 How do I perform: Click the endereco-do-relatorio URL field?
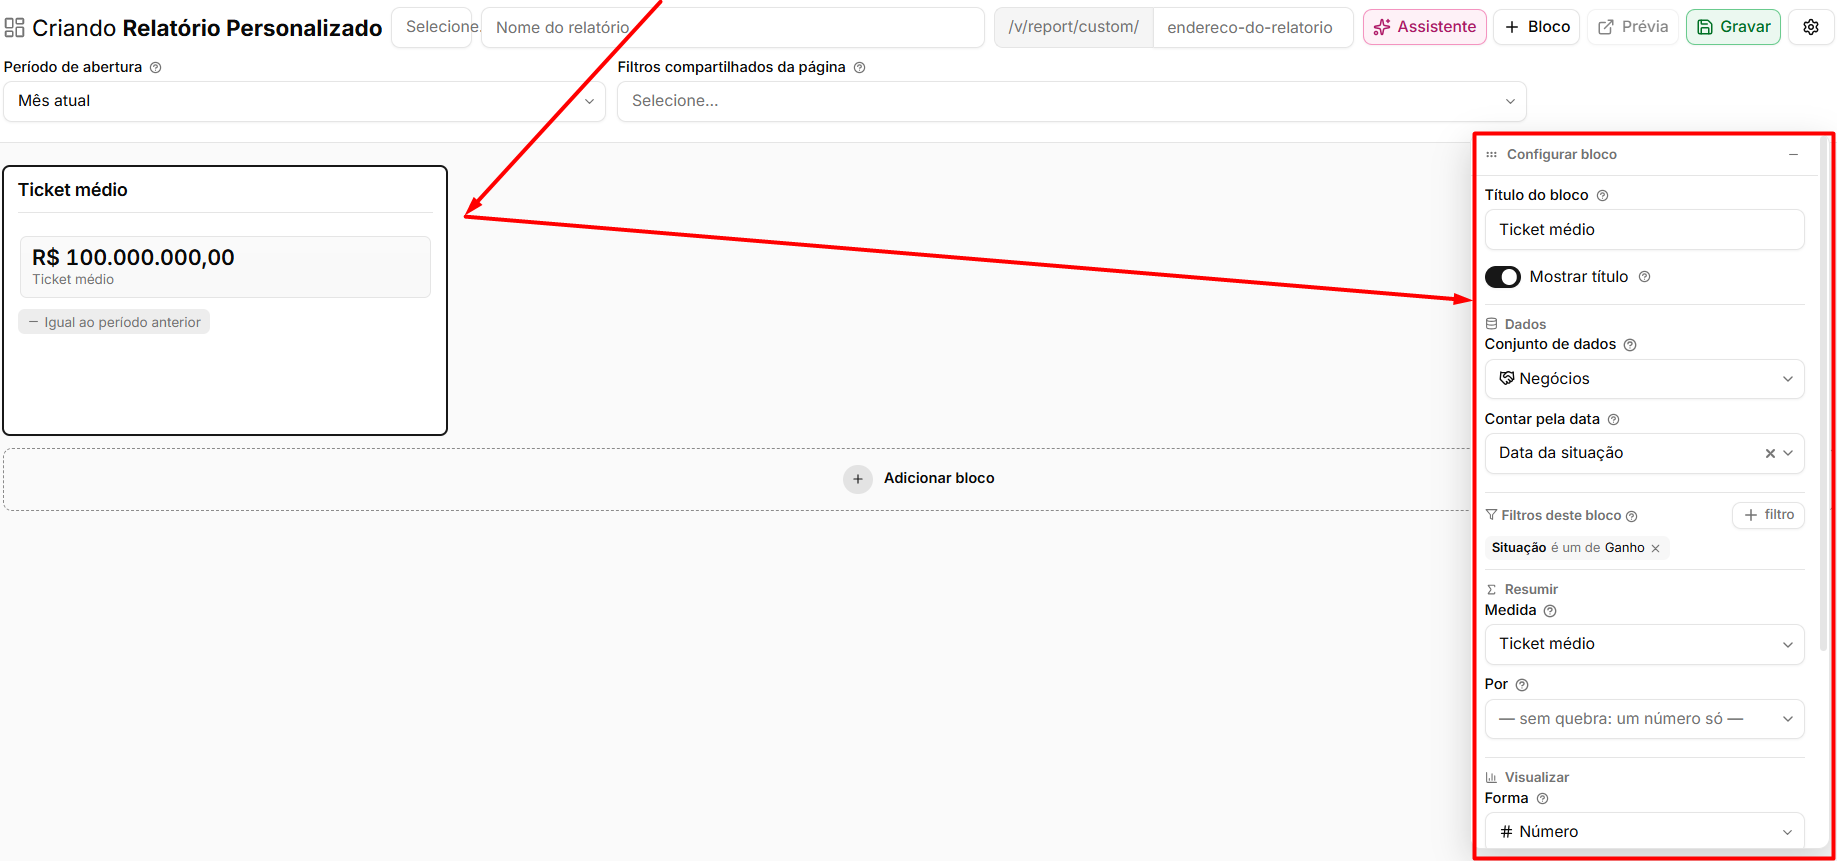click(x=1253, y=27)
